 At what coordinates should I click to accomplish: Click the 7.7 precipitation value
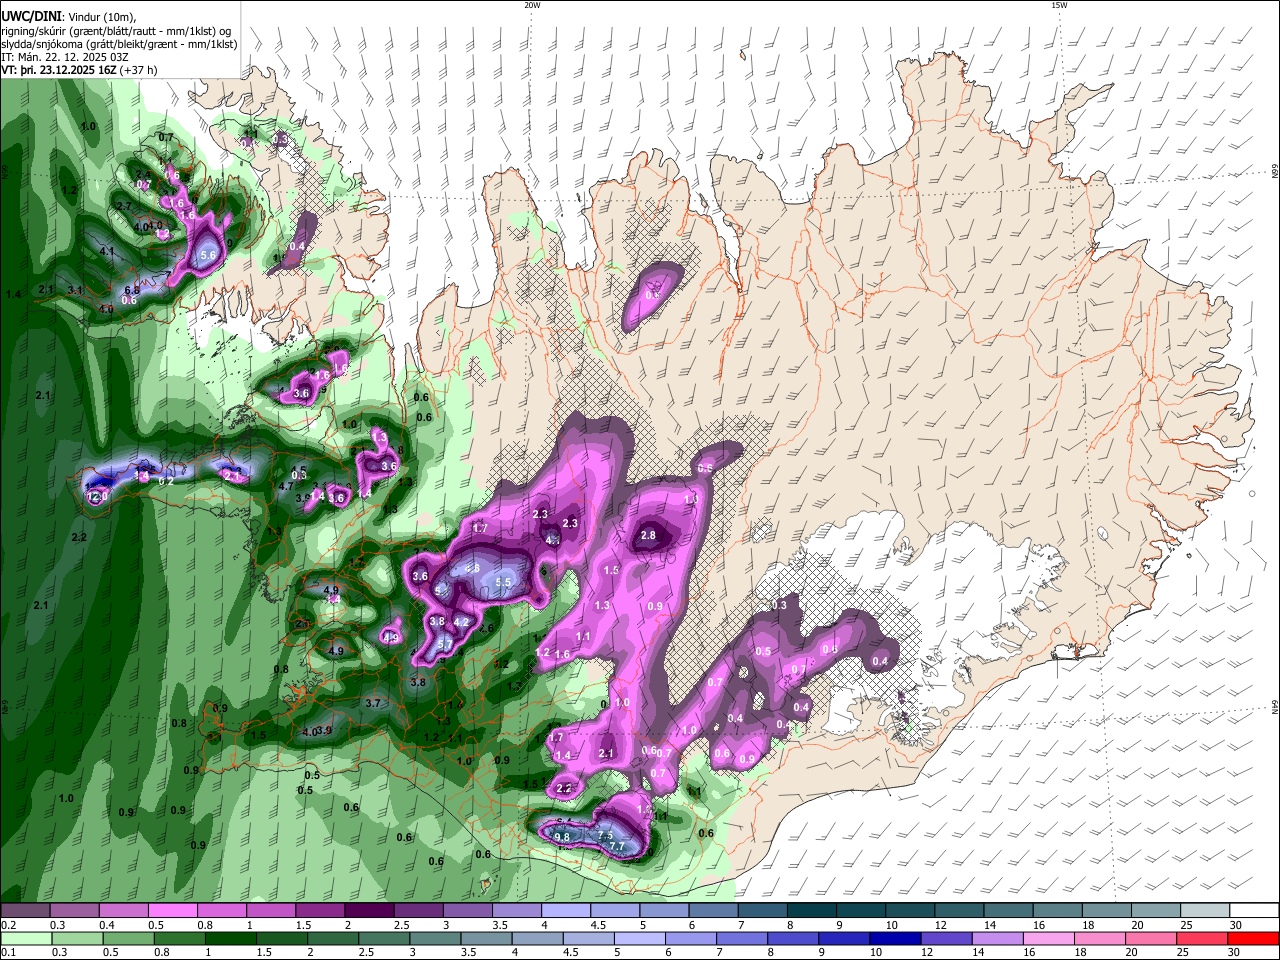coord(617,846)
